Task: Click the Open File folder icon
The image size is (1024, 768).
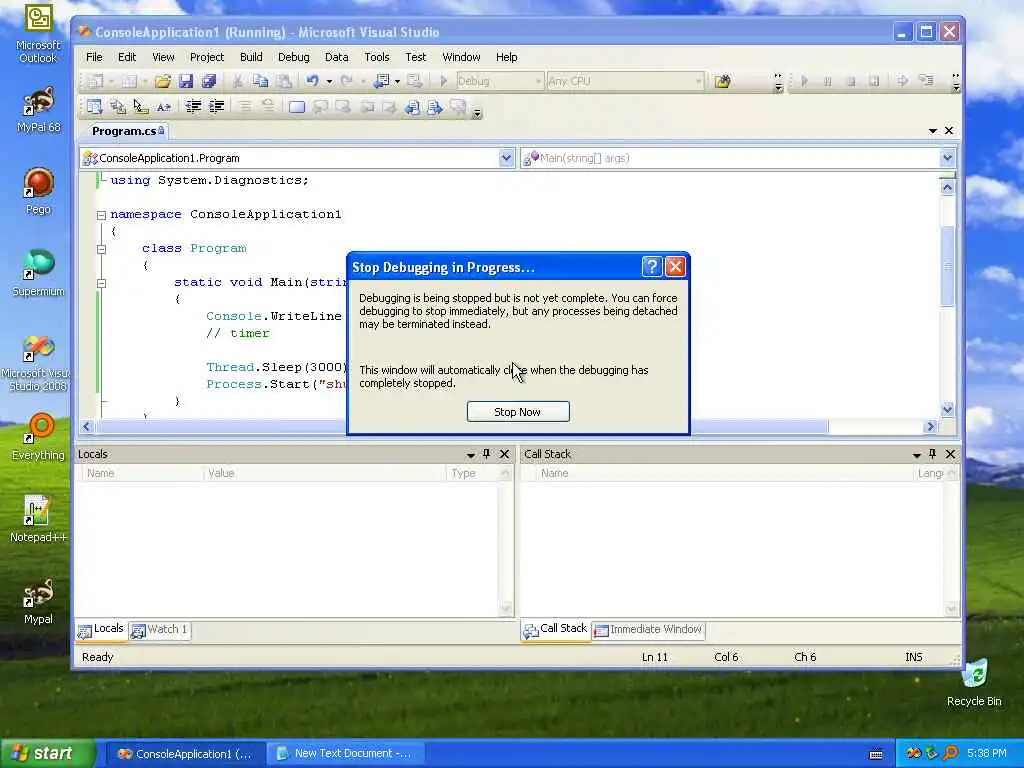Action: [x=163, y=81]
